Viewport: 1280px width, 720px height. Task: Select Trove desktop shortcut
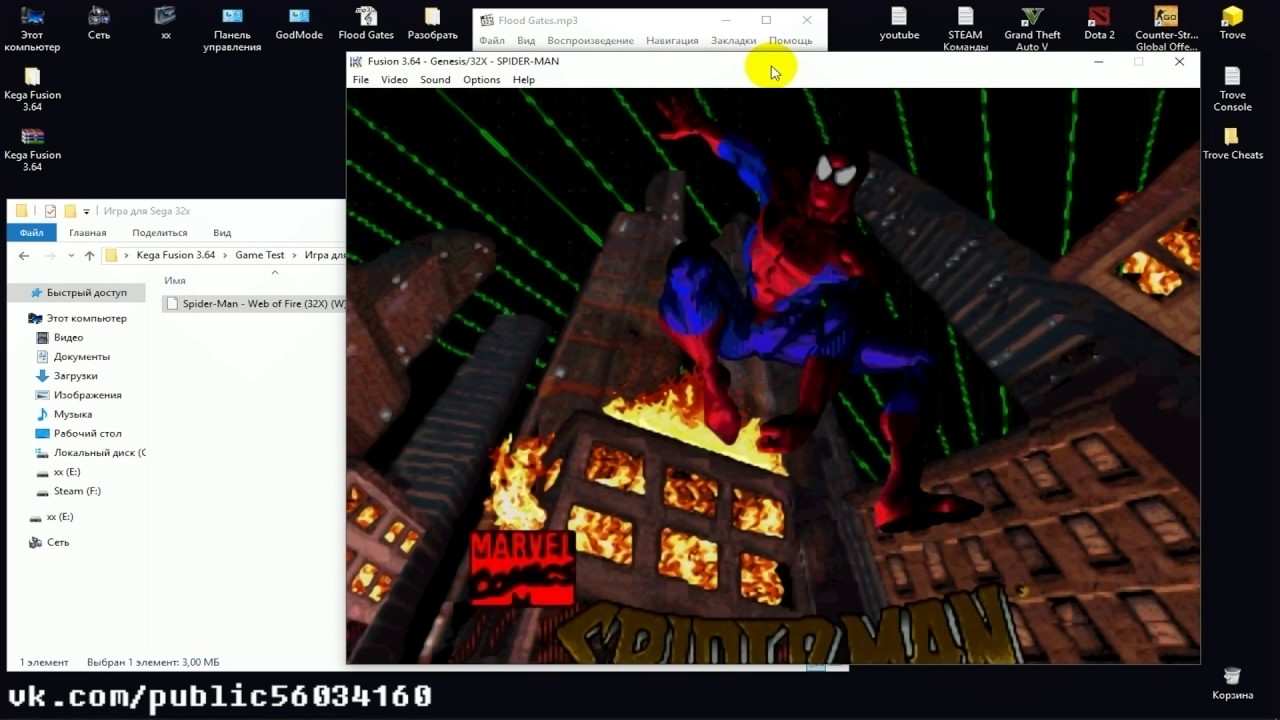[x=1232, y=24]
